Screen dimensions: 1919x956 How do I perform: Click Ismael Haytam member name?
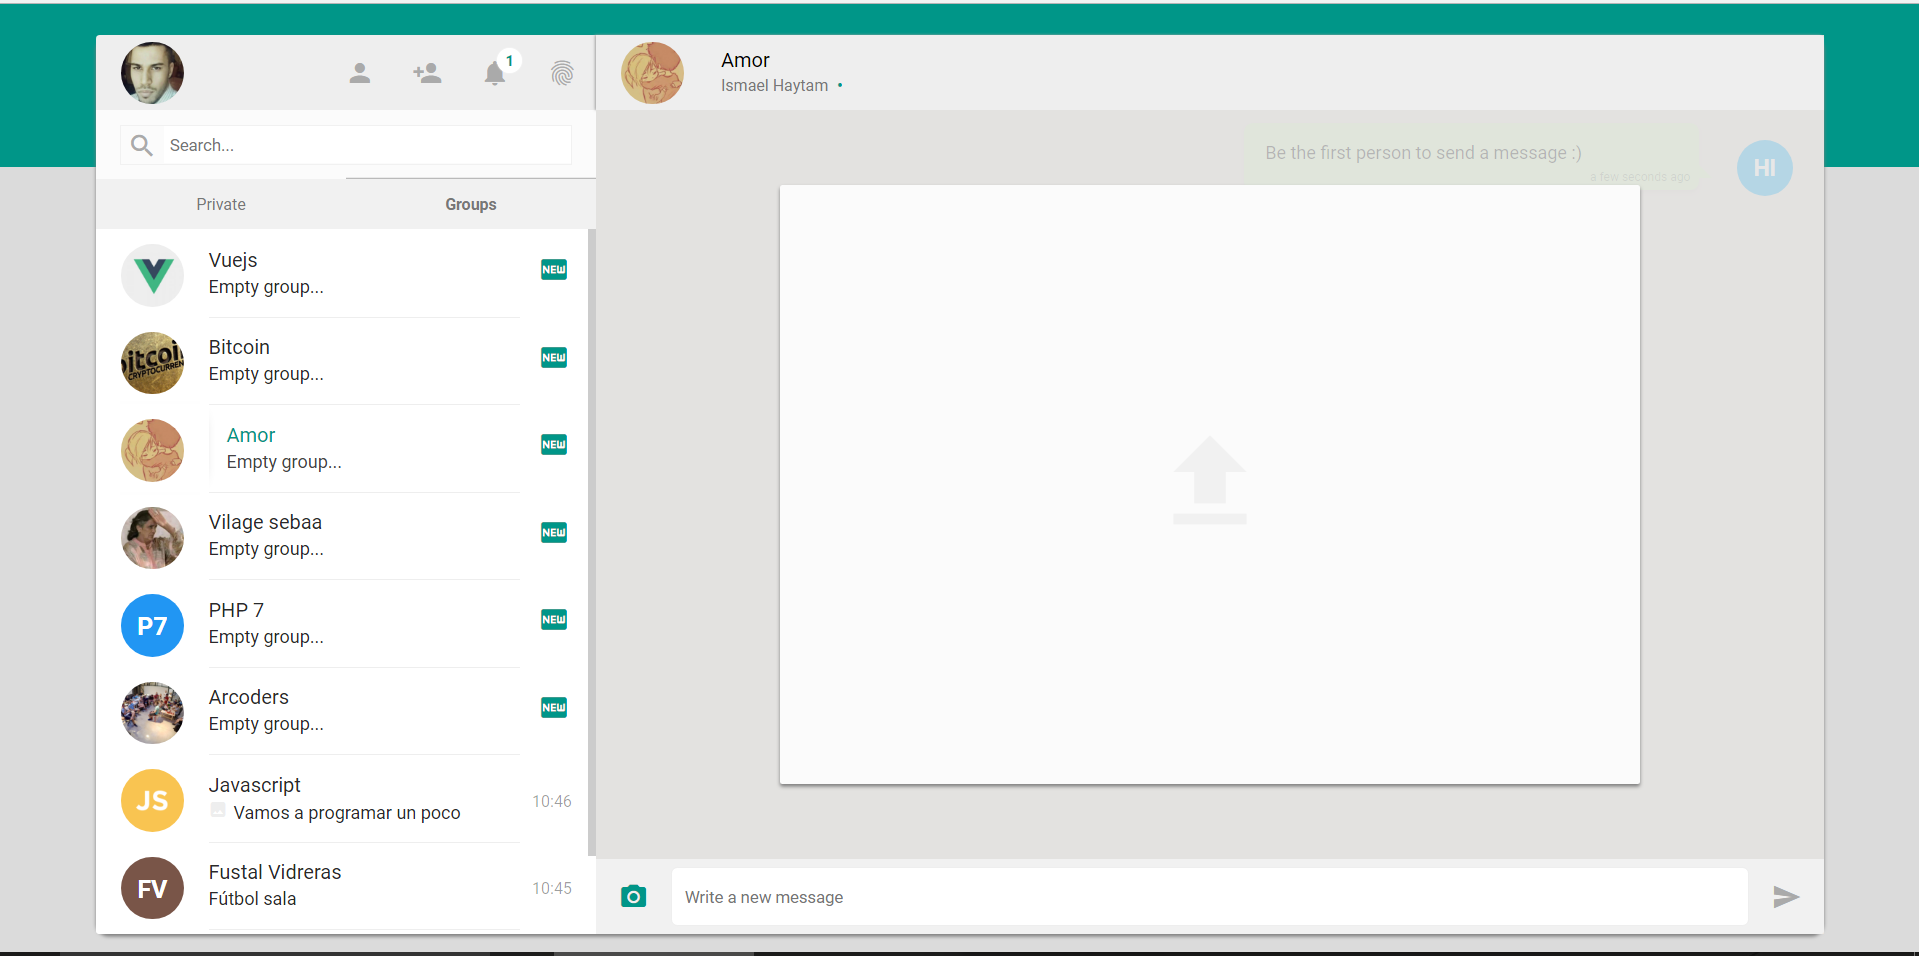(775, 86)
